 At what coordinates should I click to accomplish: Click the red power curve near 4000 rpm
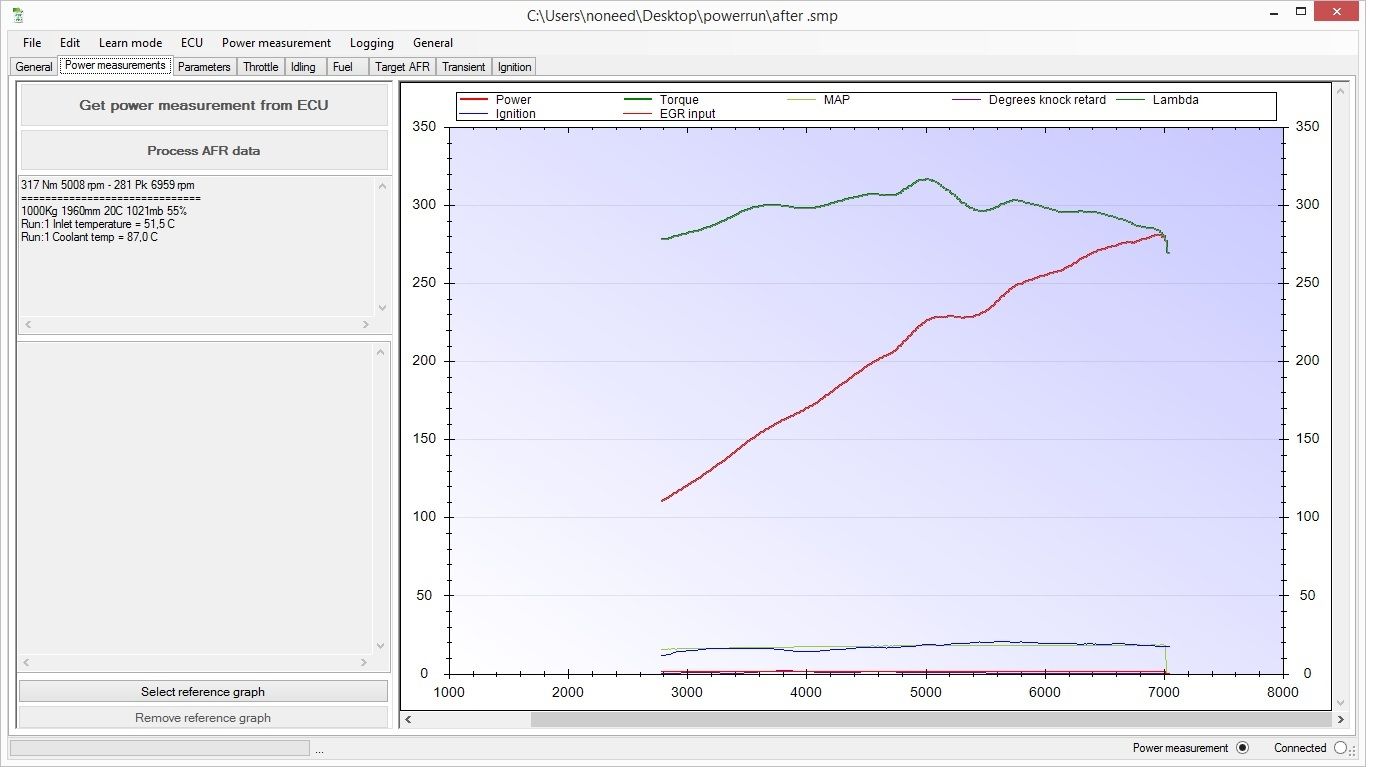[806, 408]
